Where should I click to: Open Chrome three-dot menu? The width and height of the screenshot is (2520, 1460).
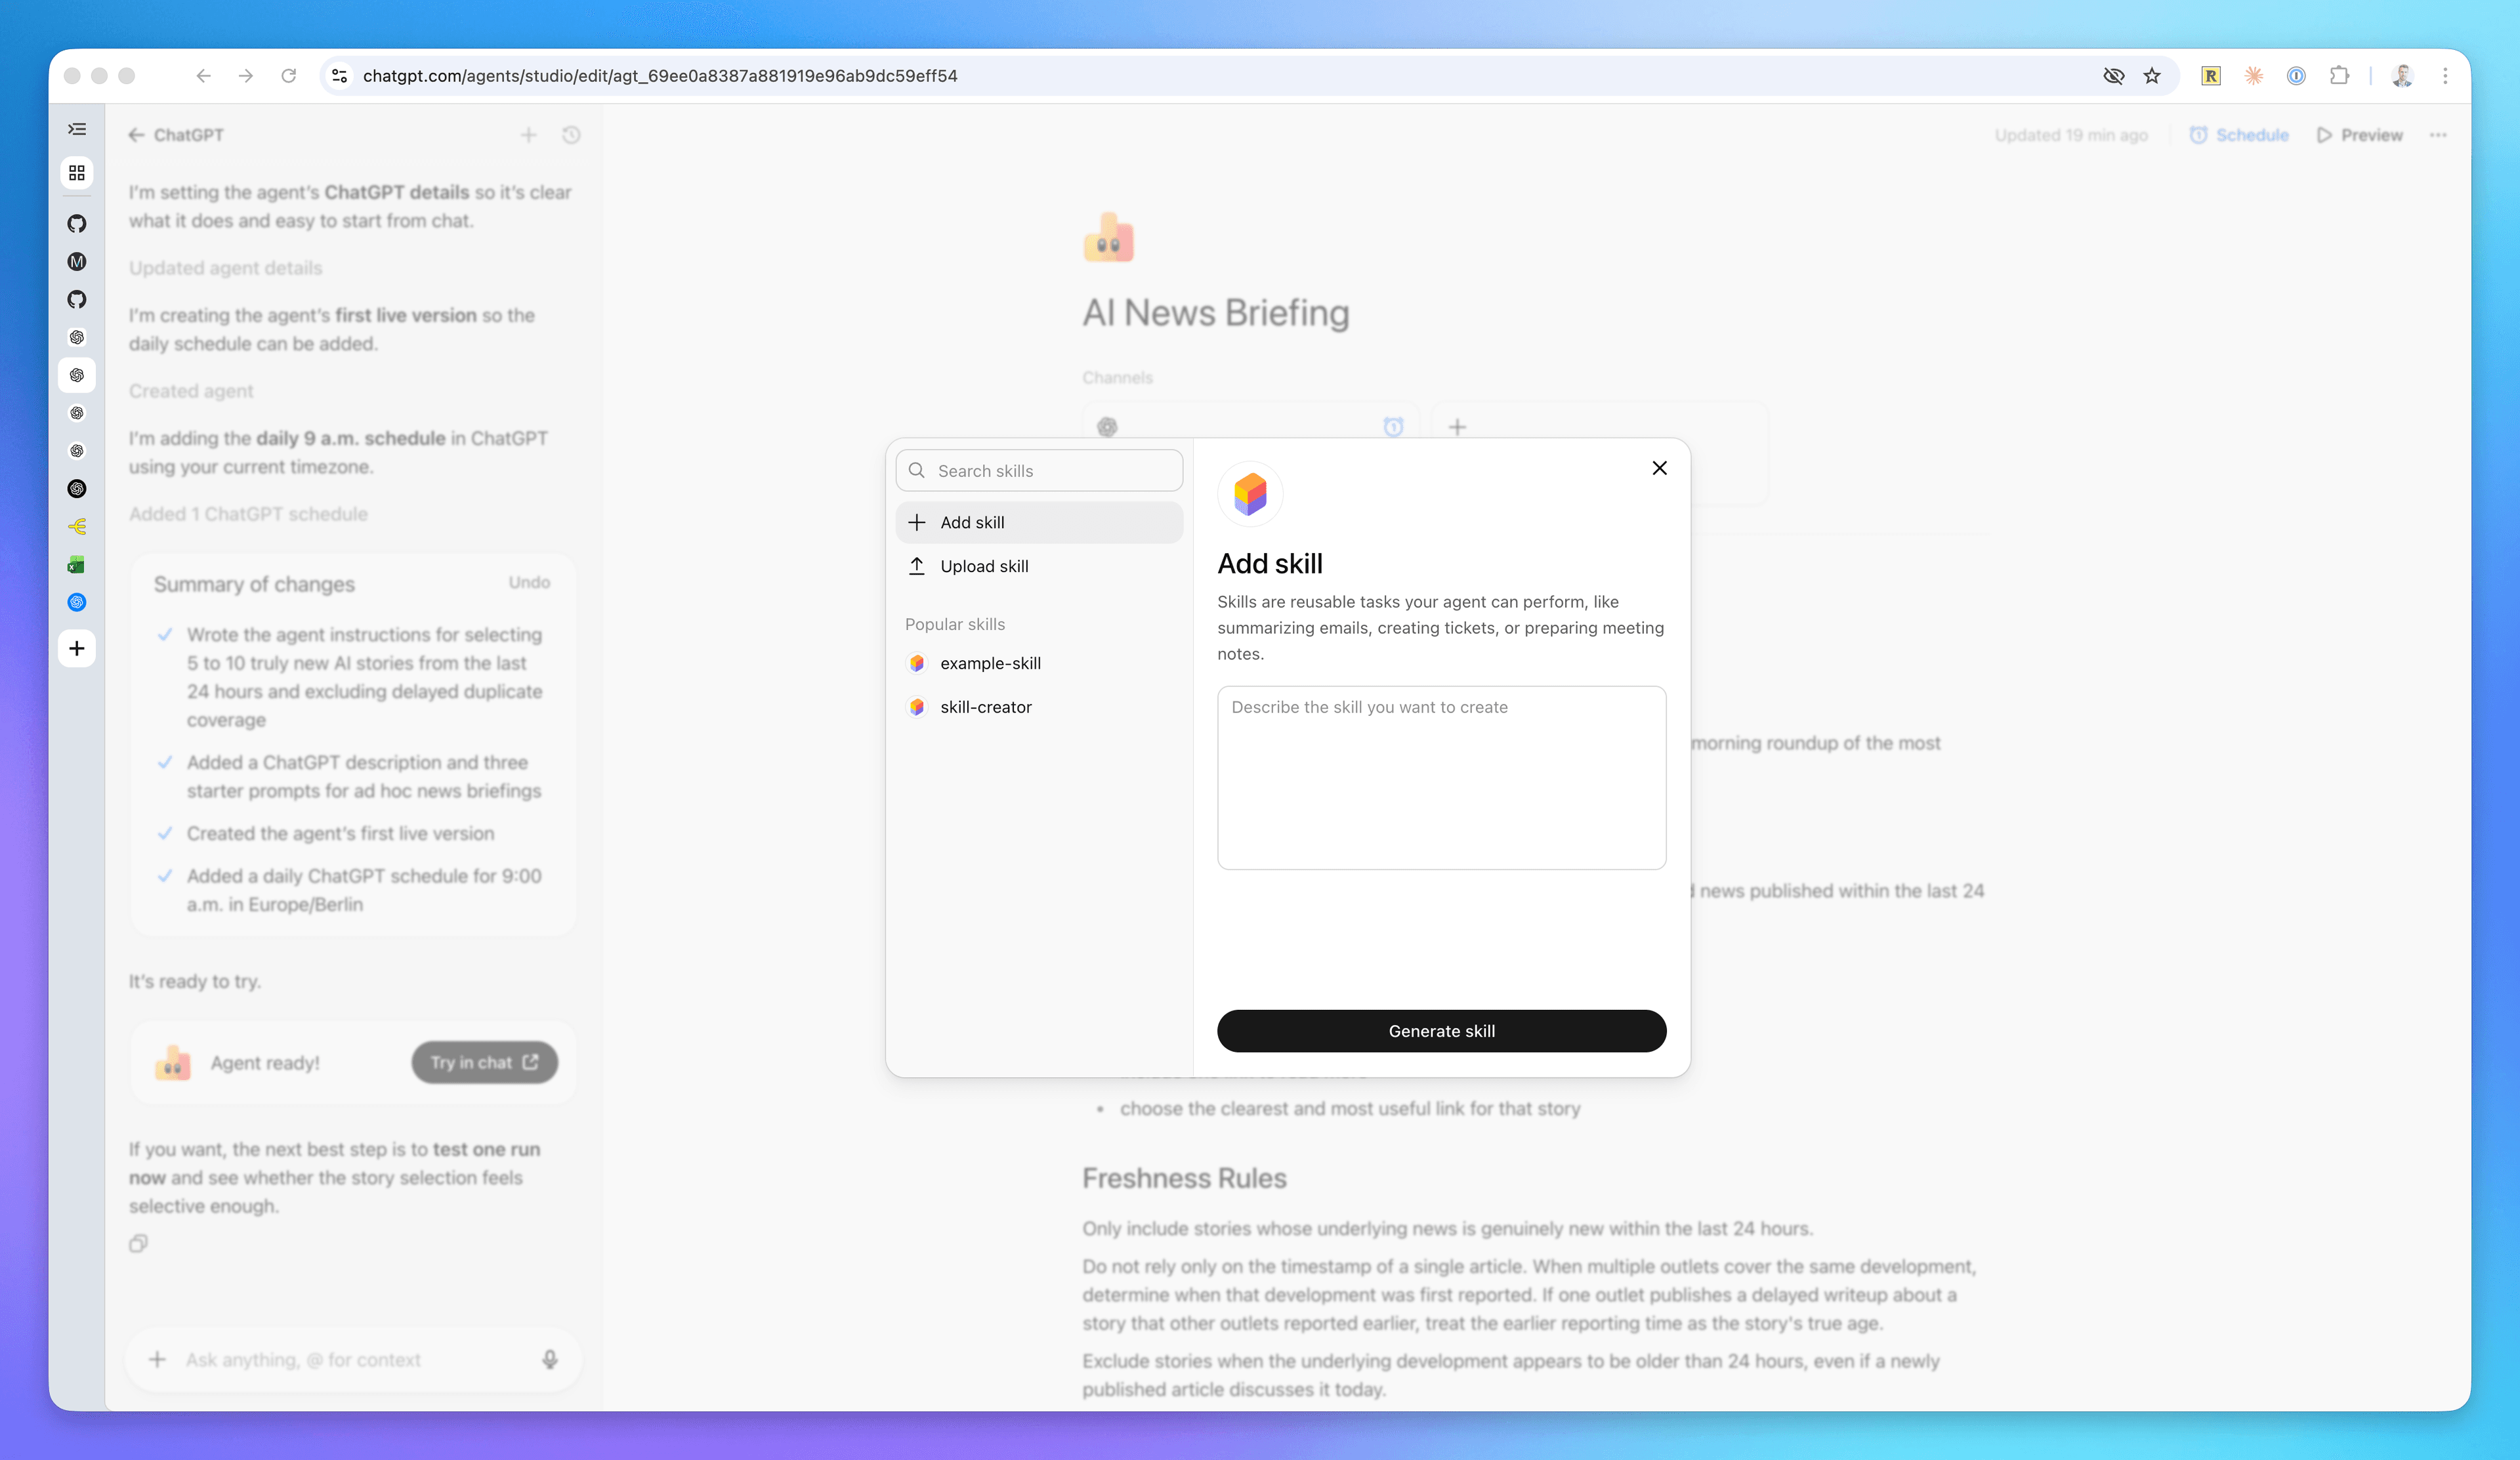(x=2445, y=76)
